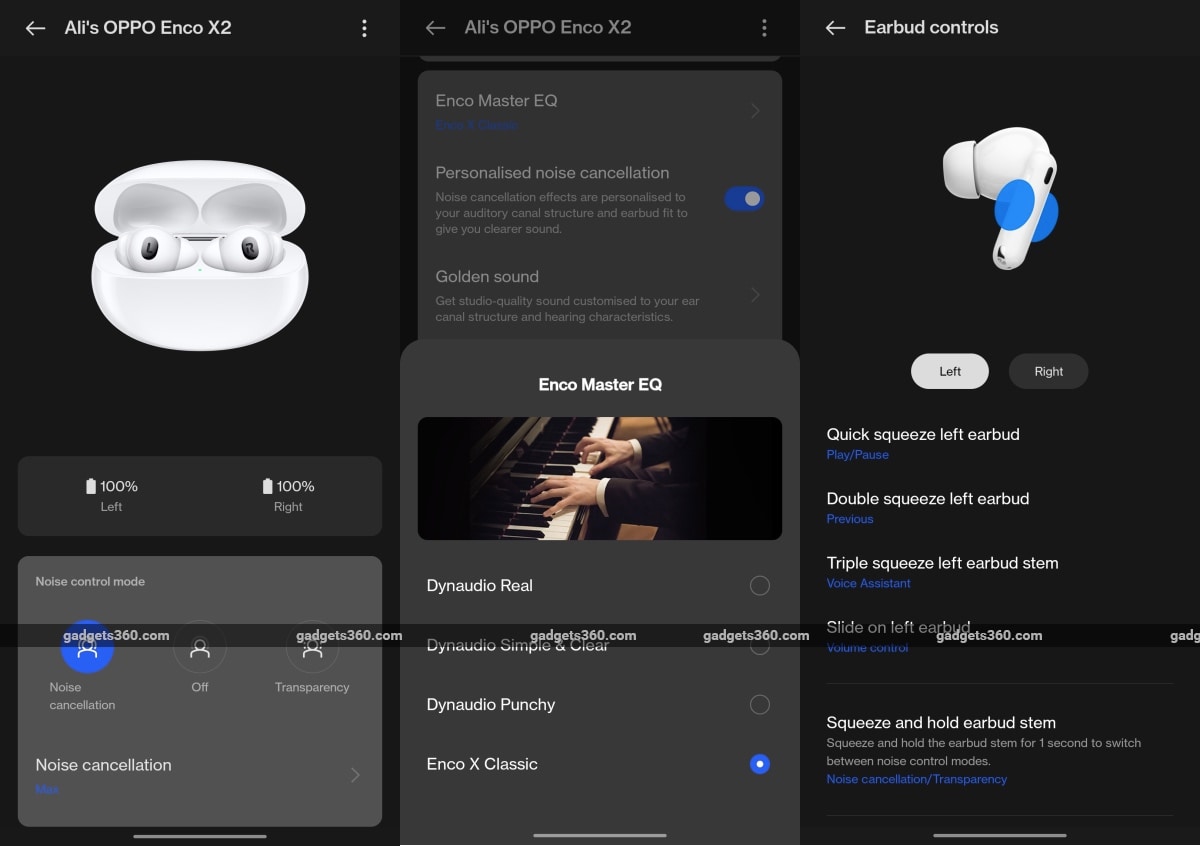Switch to the Left earbud tab
The height and width of the screenshot is (846, 1200).
tap(949, 371)
